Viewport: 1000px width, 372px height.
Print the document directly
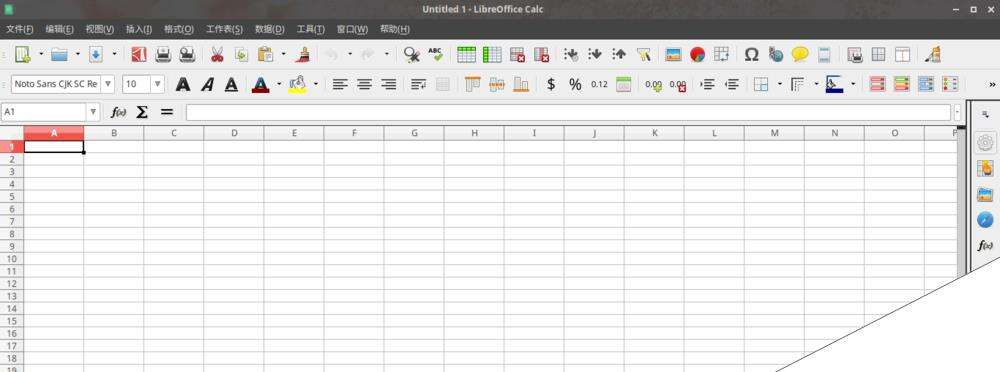[x=163, y=55]
